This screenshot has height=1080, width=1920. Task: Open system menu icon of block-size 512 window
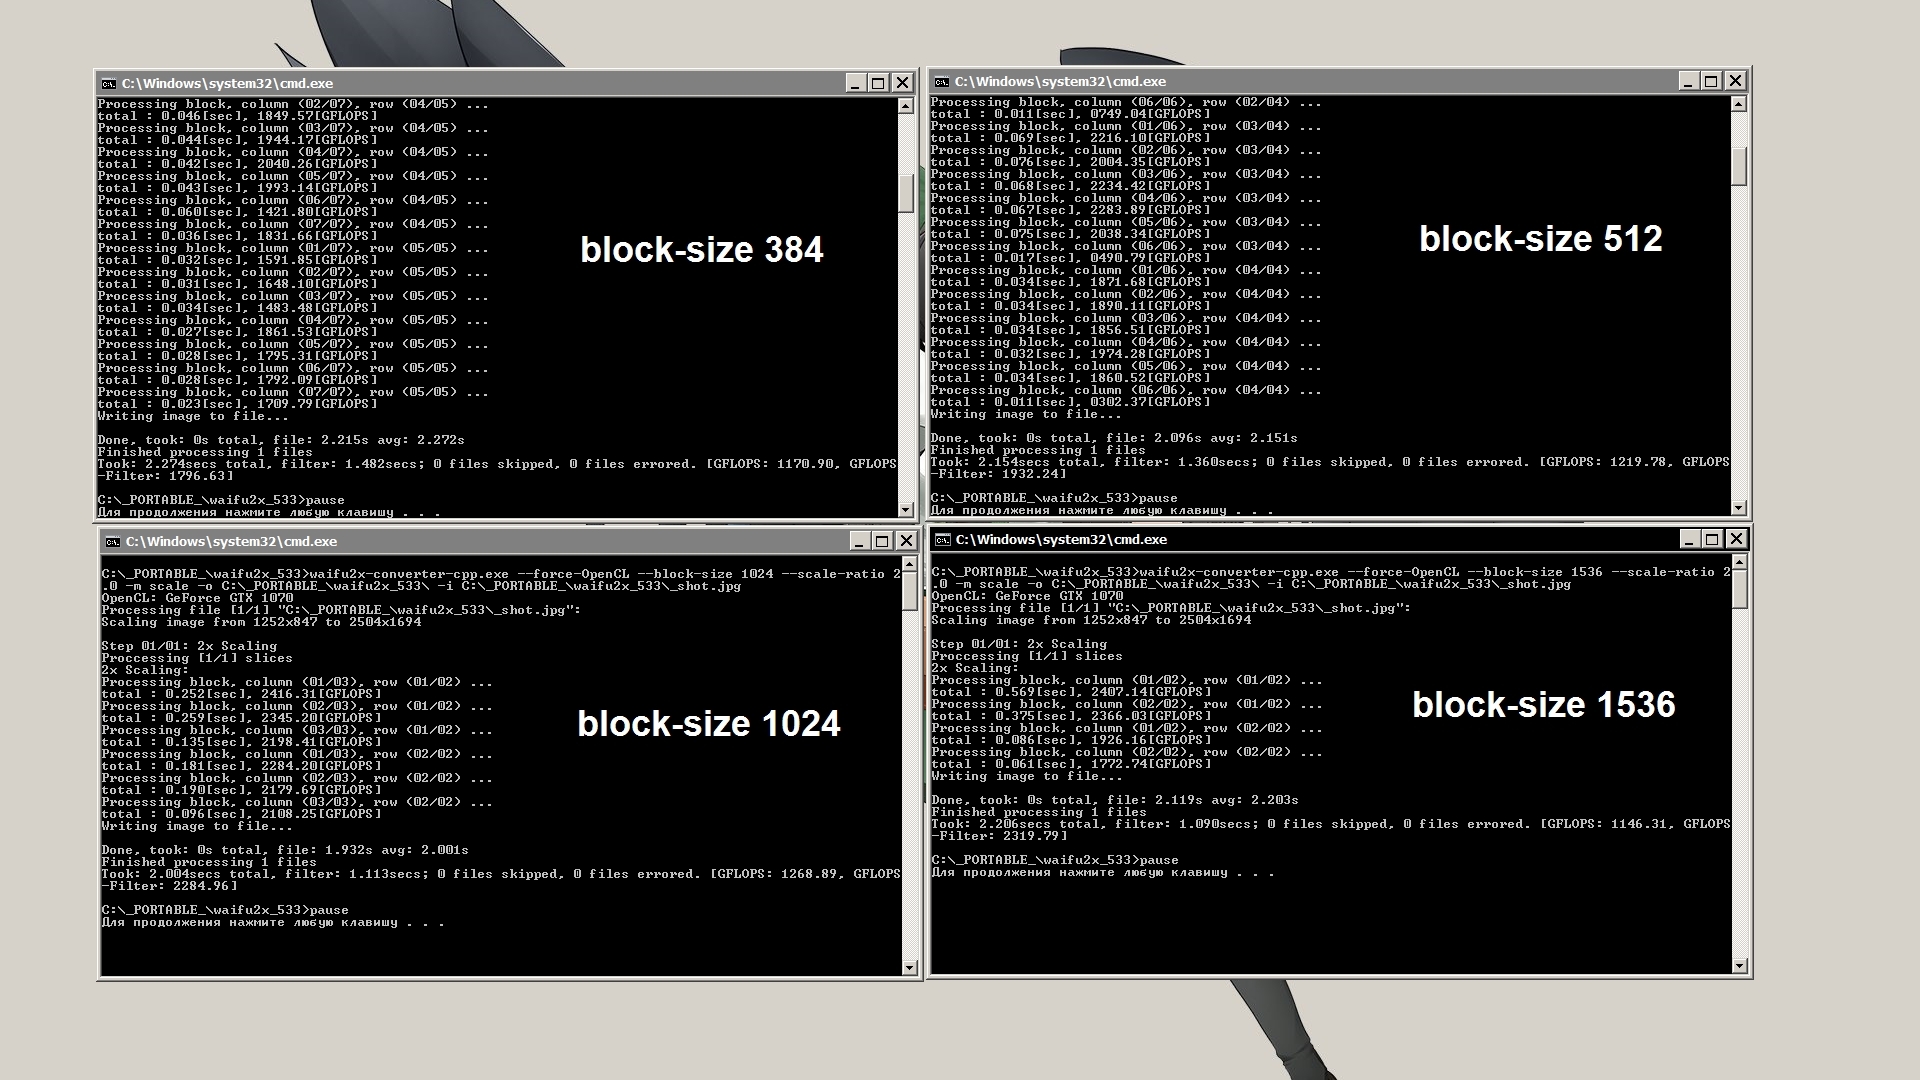941,82
